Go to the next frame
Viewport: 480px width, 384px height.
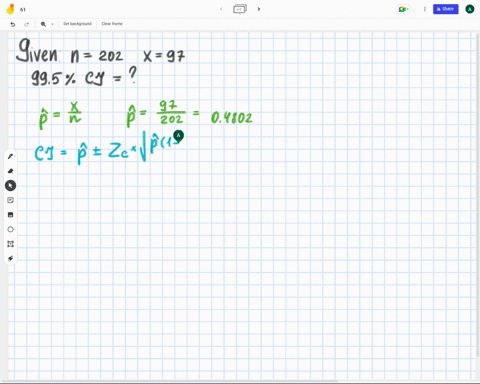pos(259,9)
